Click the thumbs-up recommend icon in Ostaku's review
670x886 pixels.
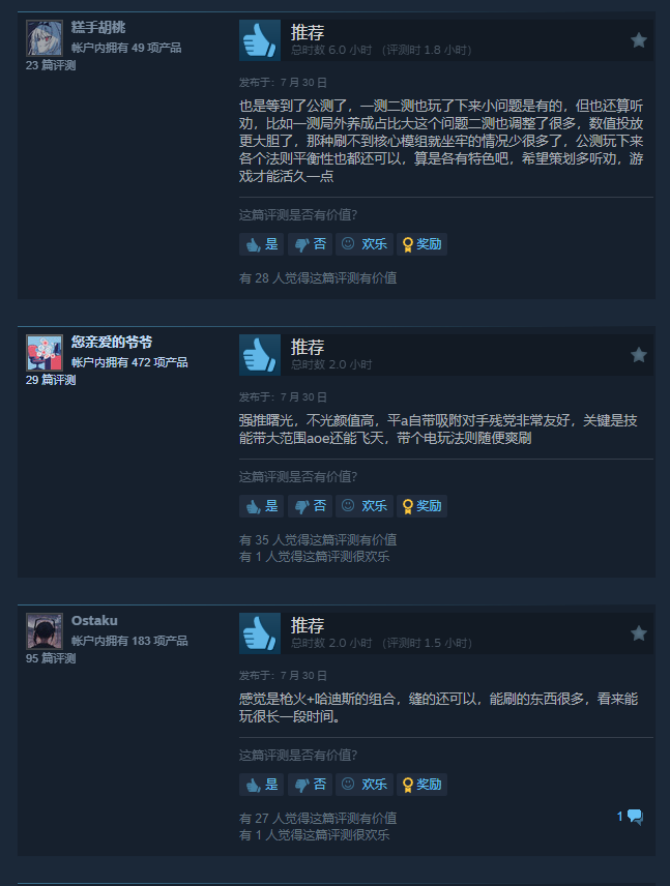260,633
